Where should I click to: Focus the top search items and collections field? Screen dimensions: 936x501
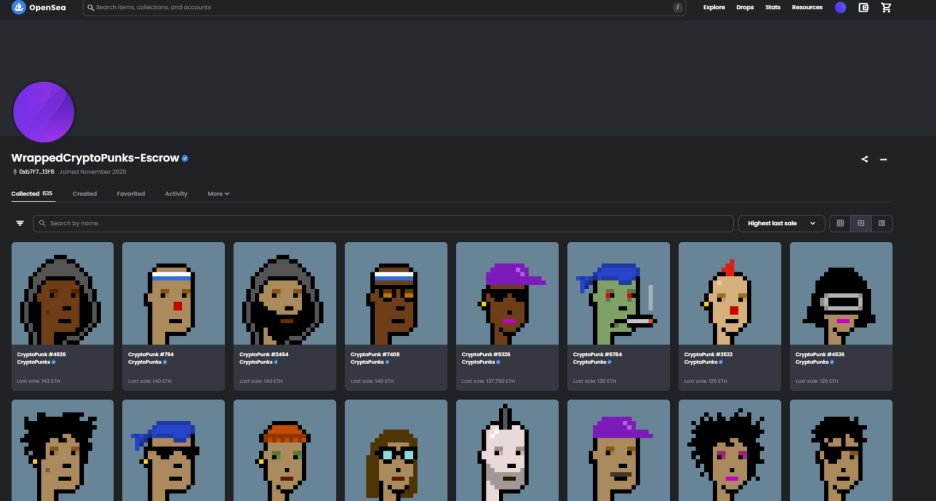coord(384,8)
